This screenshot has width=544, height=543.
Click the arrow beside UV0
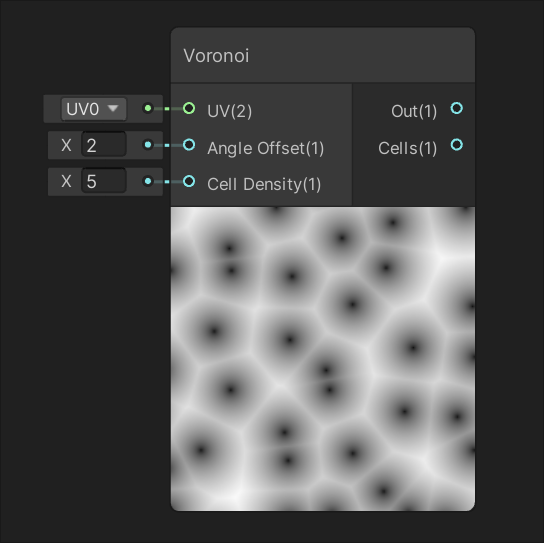click(113, 108)
